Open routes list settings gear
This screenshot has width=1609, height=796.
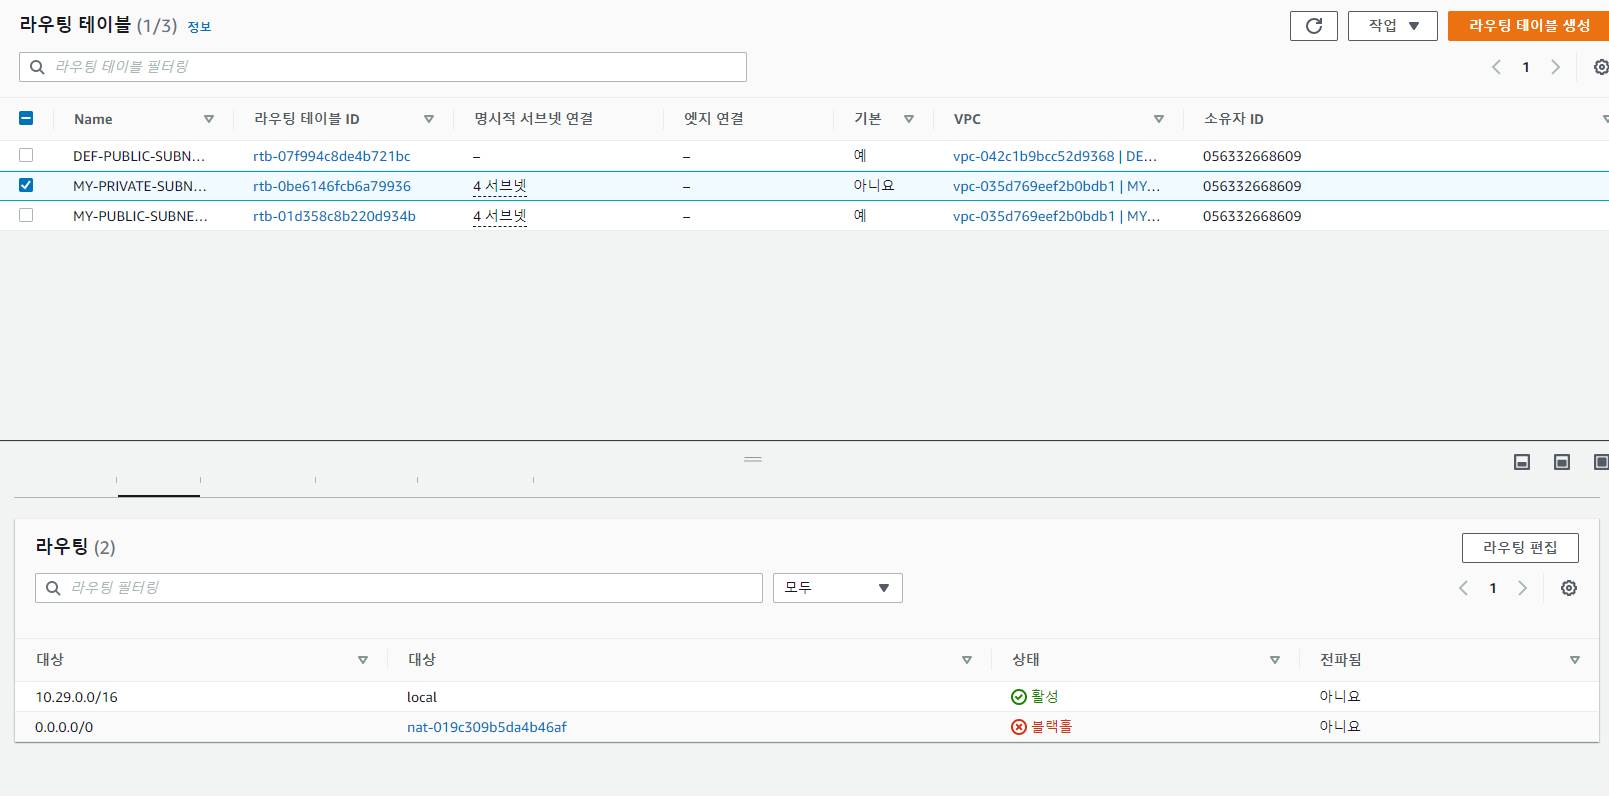click(1569, 588)
